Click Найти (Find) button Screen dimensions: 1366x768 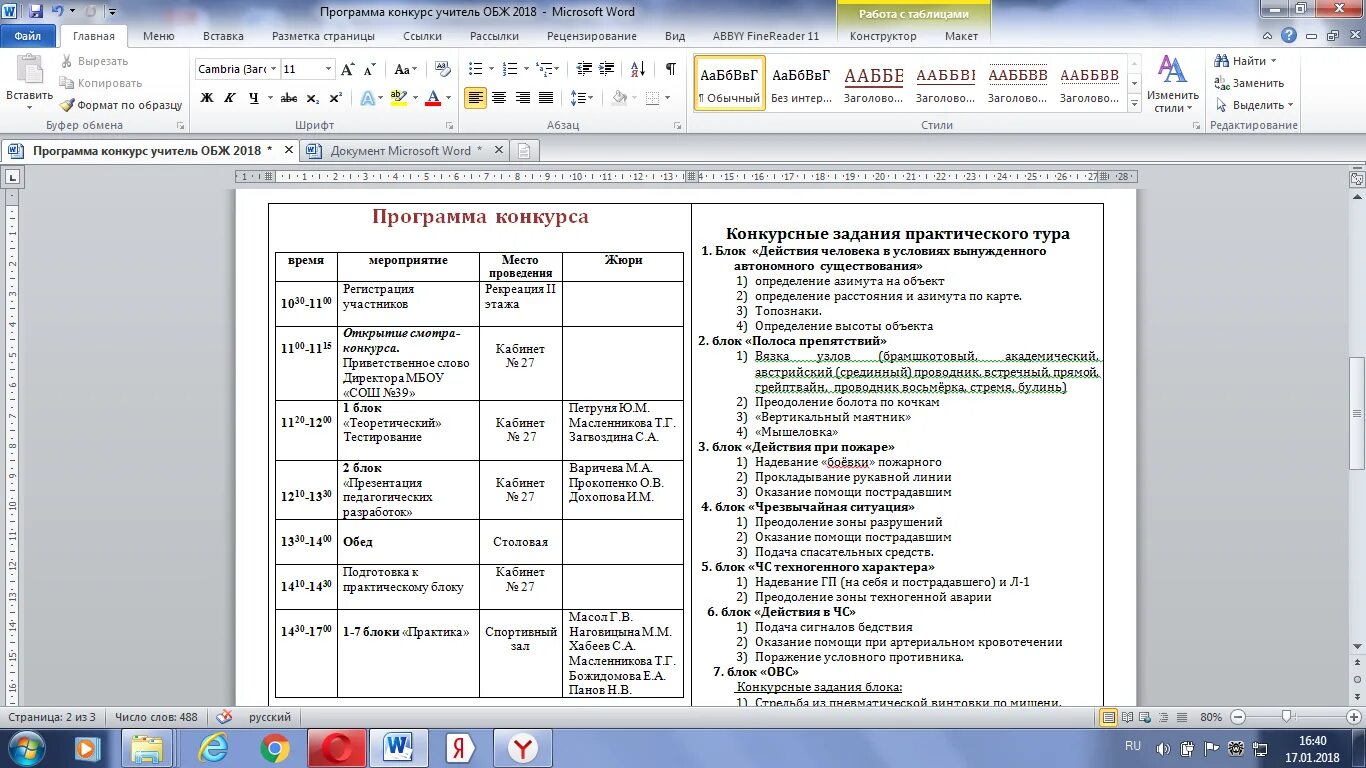tap(1245, 61)
